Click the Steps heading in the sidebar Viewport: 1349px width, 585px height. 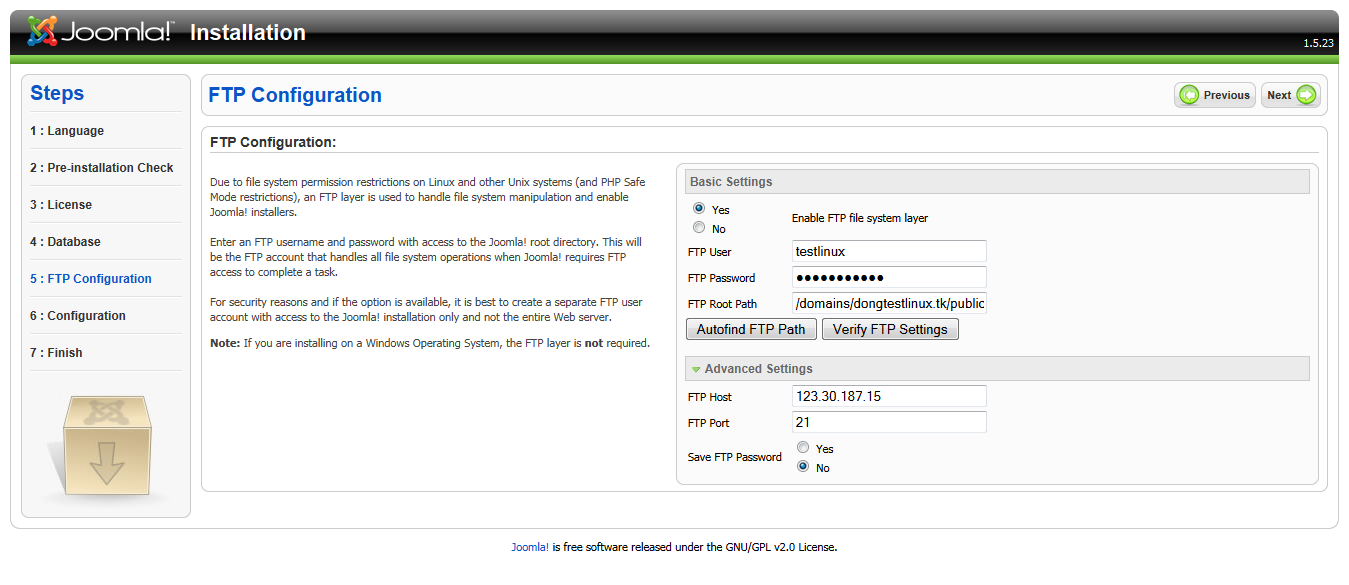click(x=57, y=93)
